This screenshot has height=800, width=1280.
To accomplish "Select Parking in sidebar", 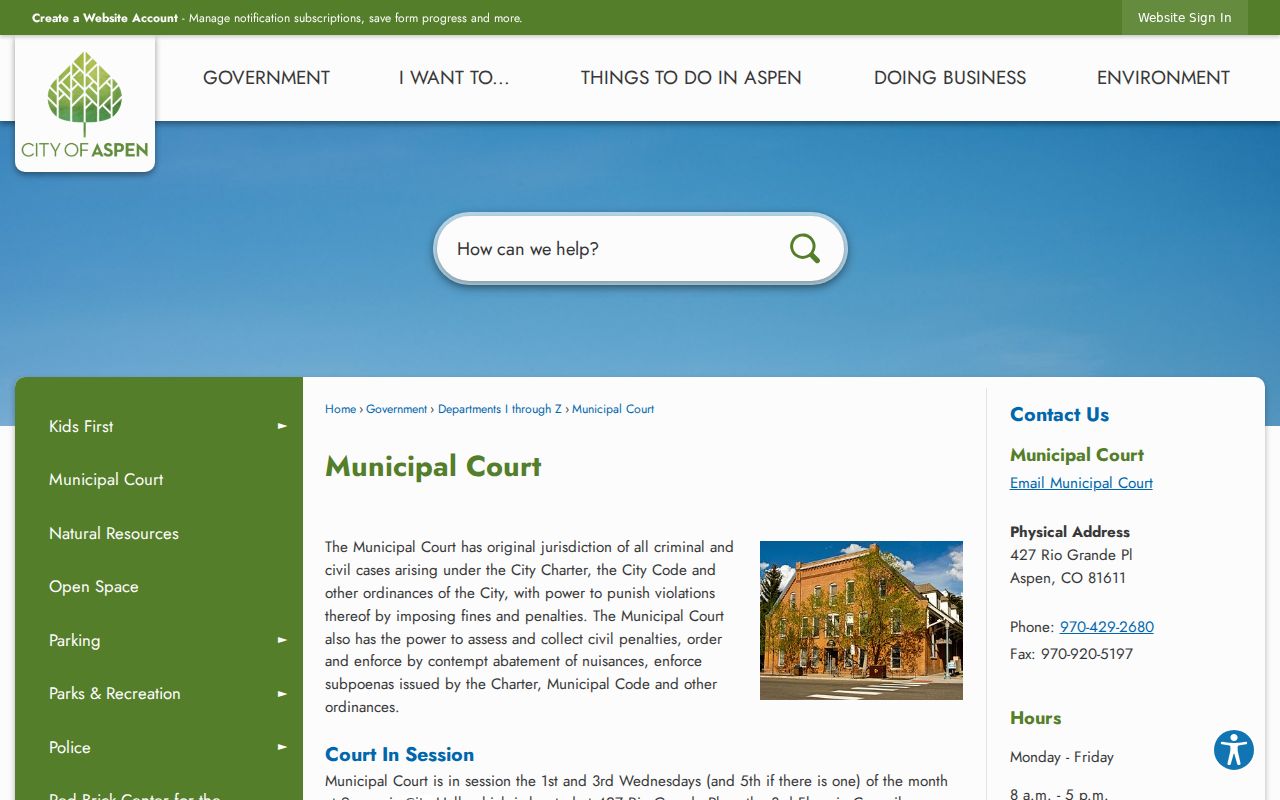I will (75, 640).
